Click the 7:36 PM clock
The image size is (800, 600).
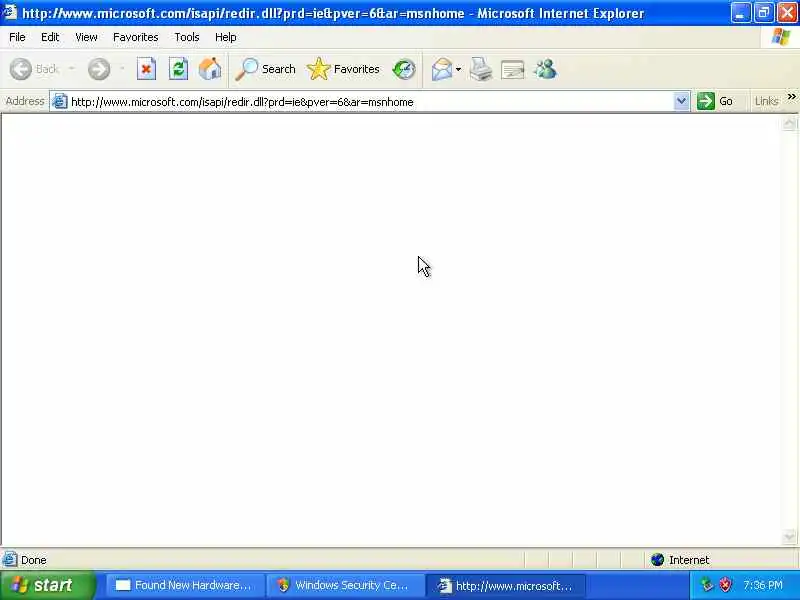(x=762, y=585)
